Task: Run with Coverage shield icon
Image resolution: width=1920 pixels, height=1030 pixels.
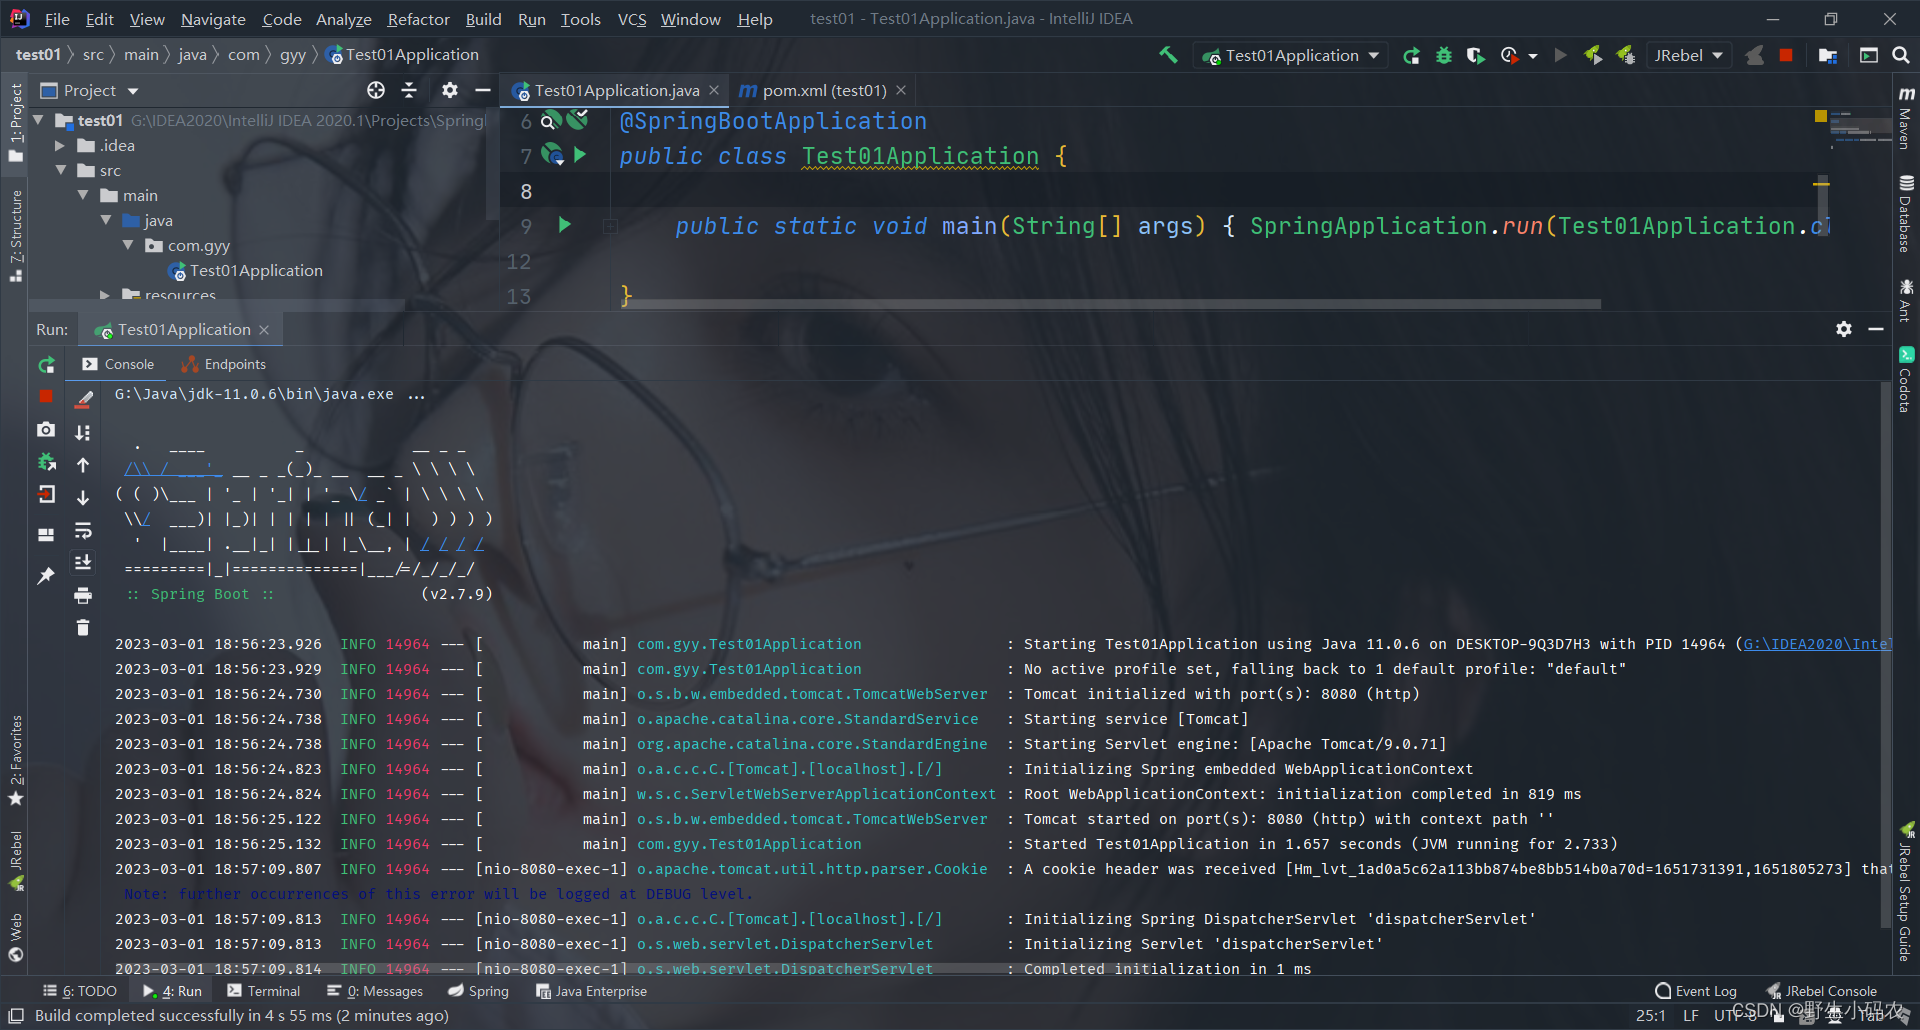Action: 1475,56
